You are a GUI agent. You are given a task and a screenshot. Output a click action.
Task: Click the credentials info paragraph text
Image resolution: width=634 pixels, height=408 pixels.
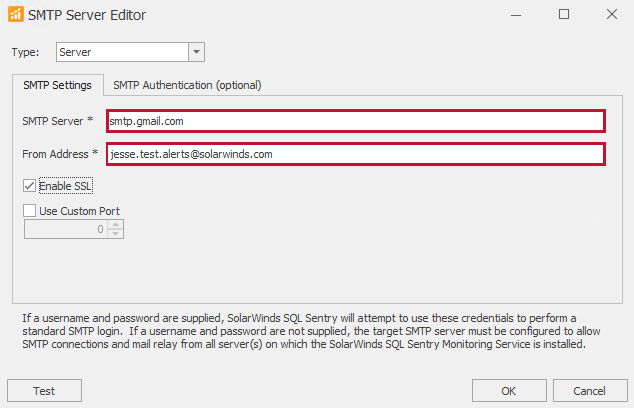[x=300, y=331]
